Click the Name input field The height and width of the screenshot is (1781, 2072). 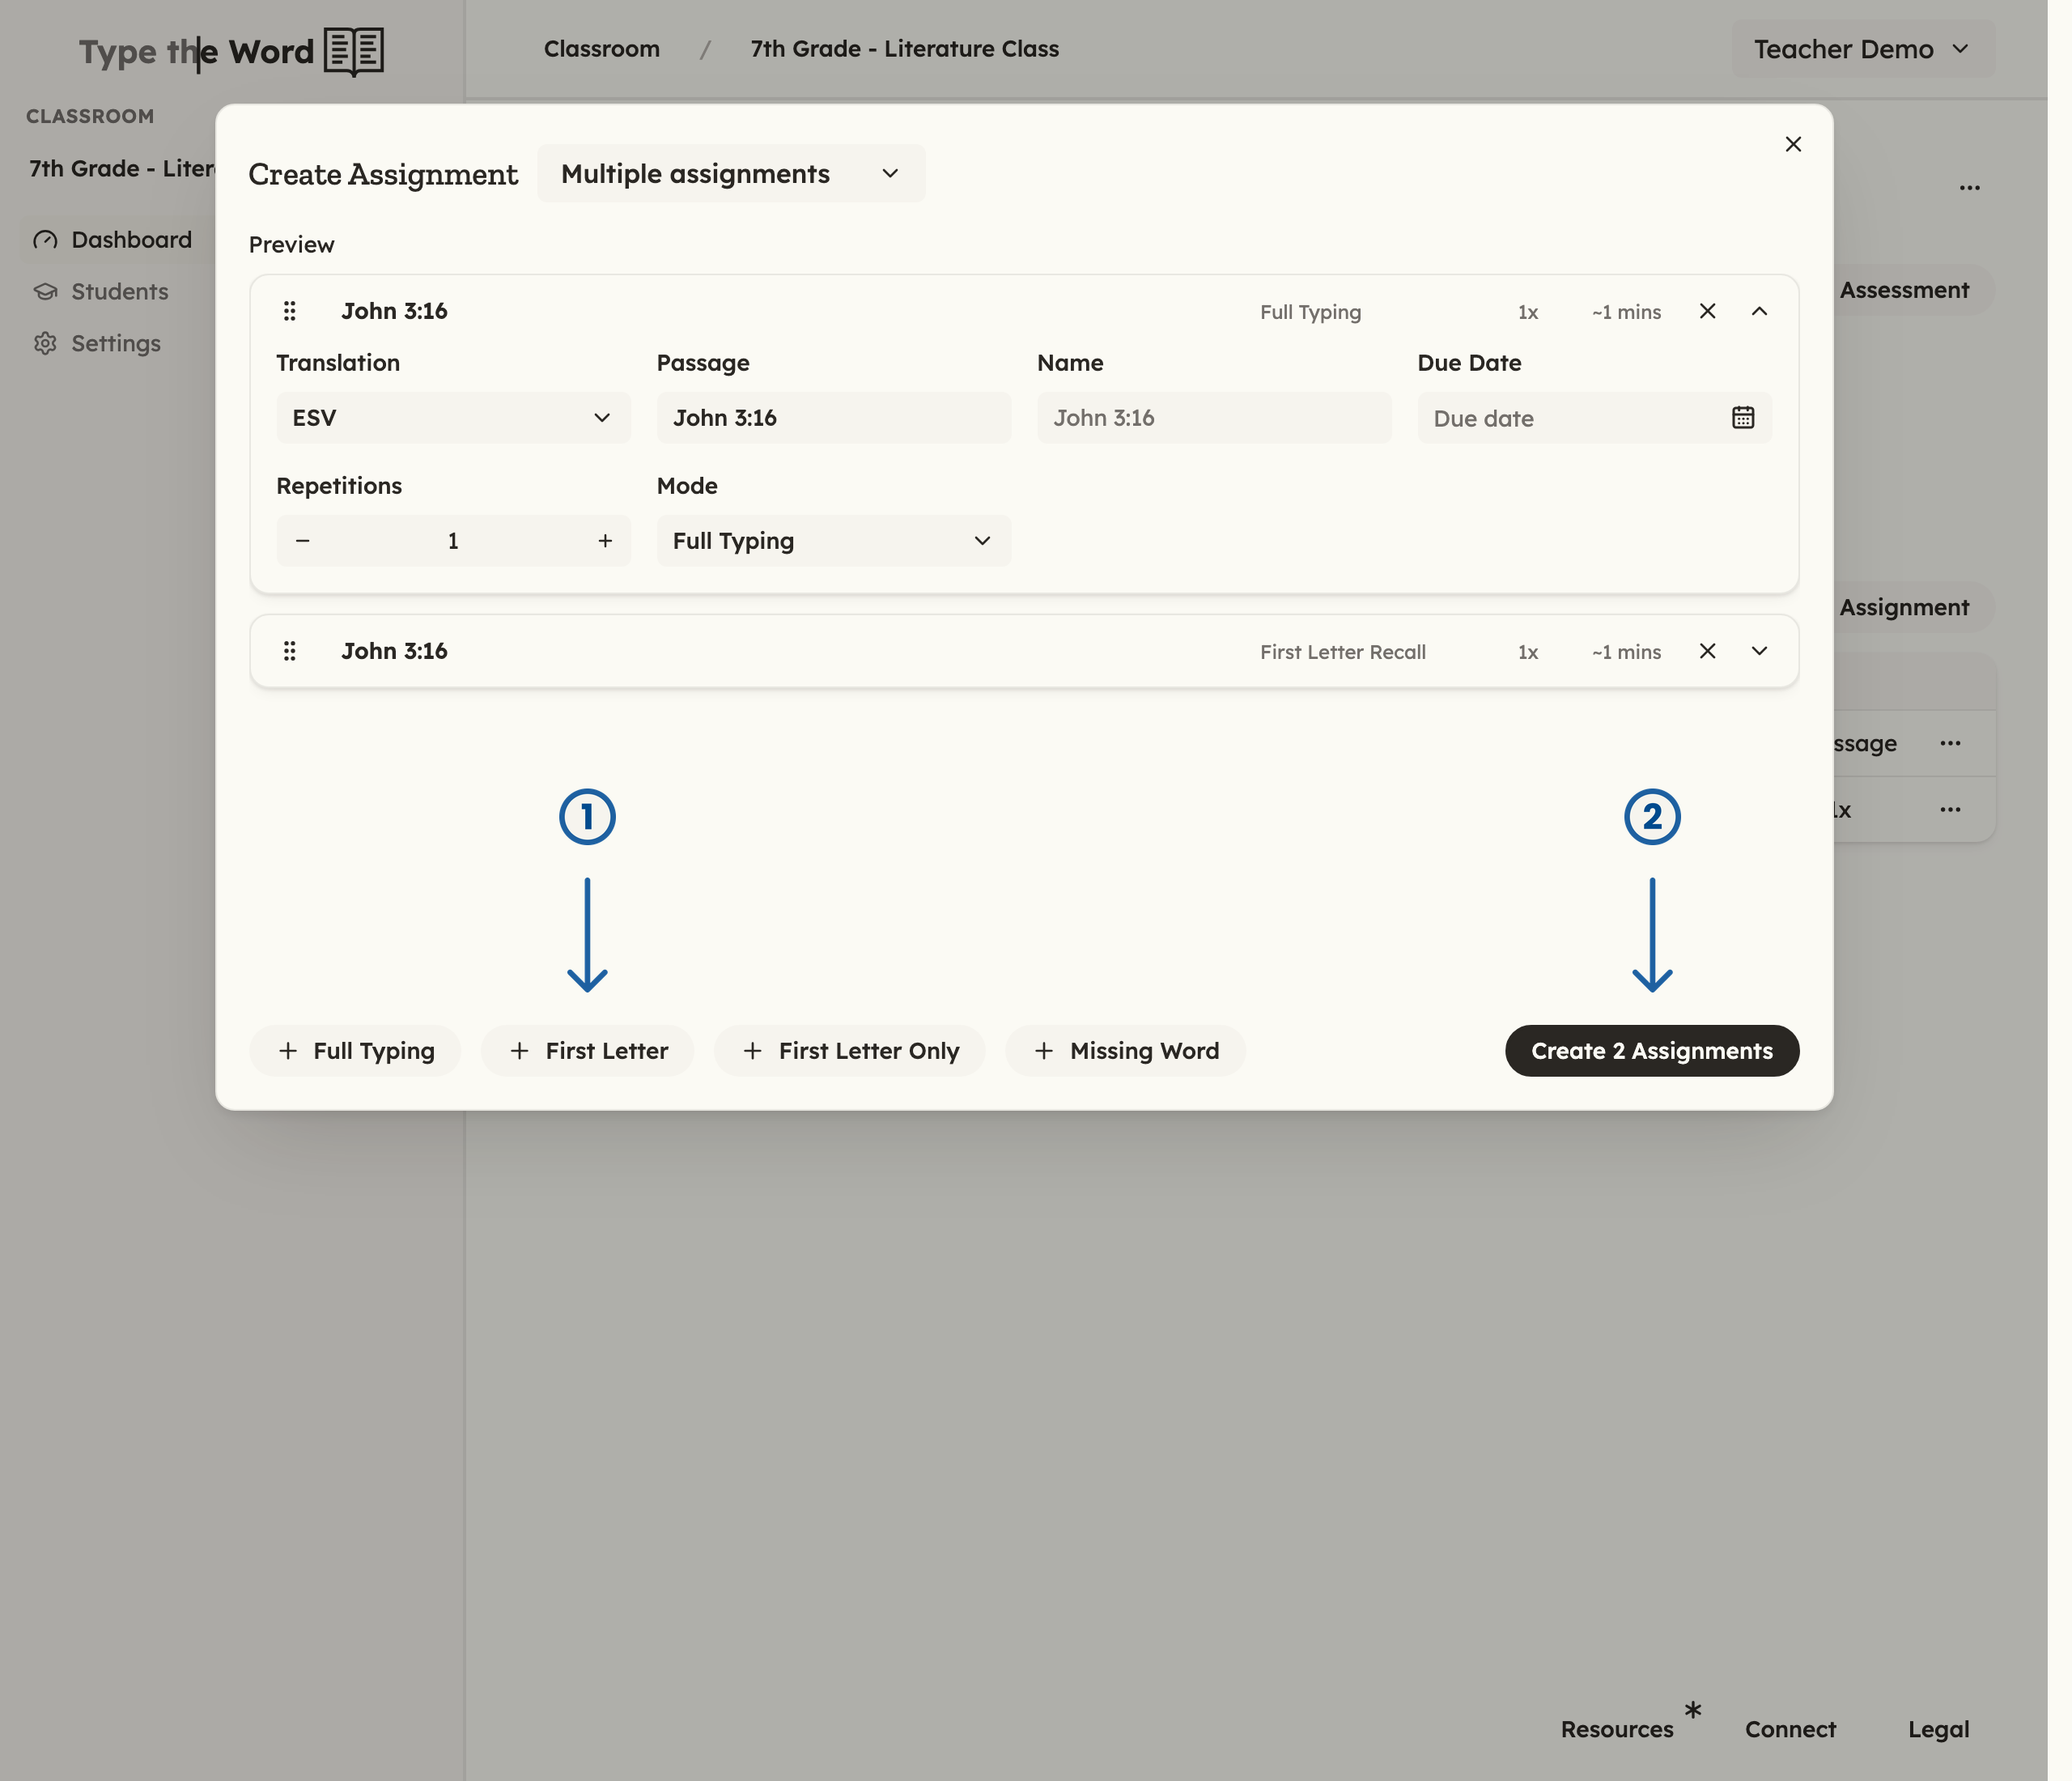click(x=1214, y=418)
